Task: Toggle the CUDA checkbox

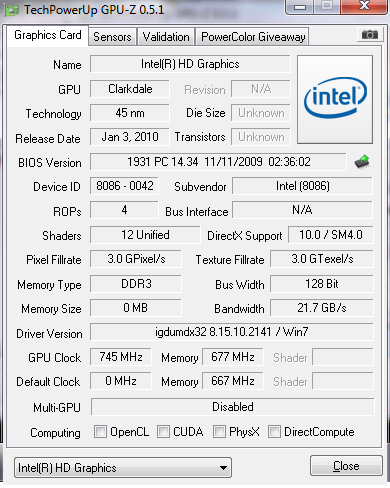Action: tap(163, 431)
